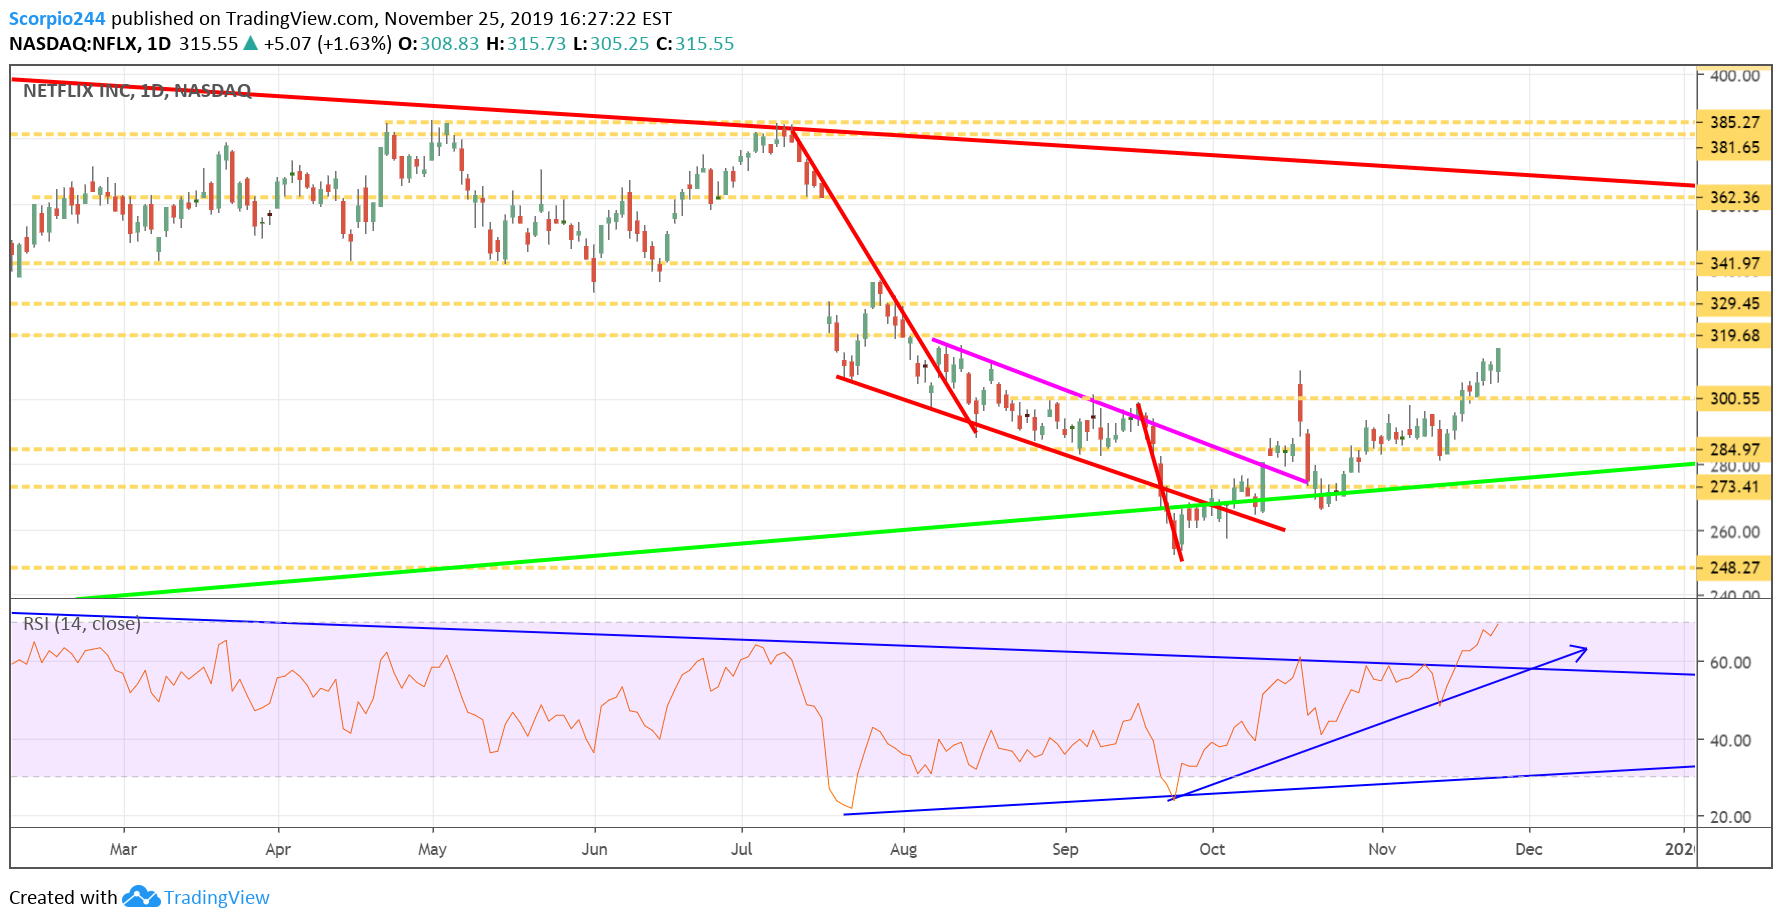Click the 362.36 price level label

(1734, 197)
